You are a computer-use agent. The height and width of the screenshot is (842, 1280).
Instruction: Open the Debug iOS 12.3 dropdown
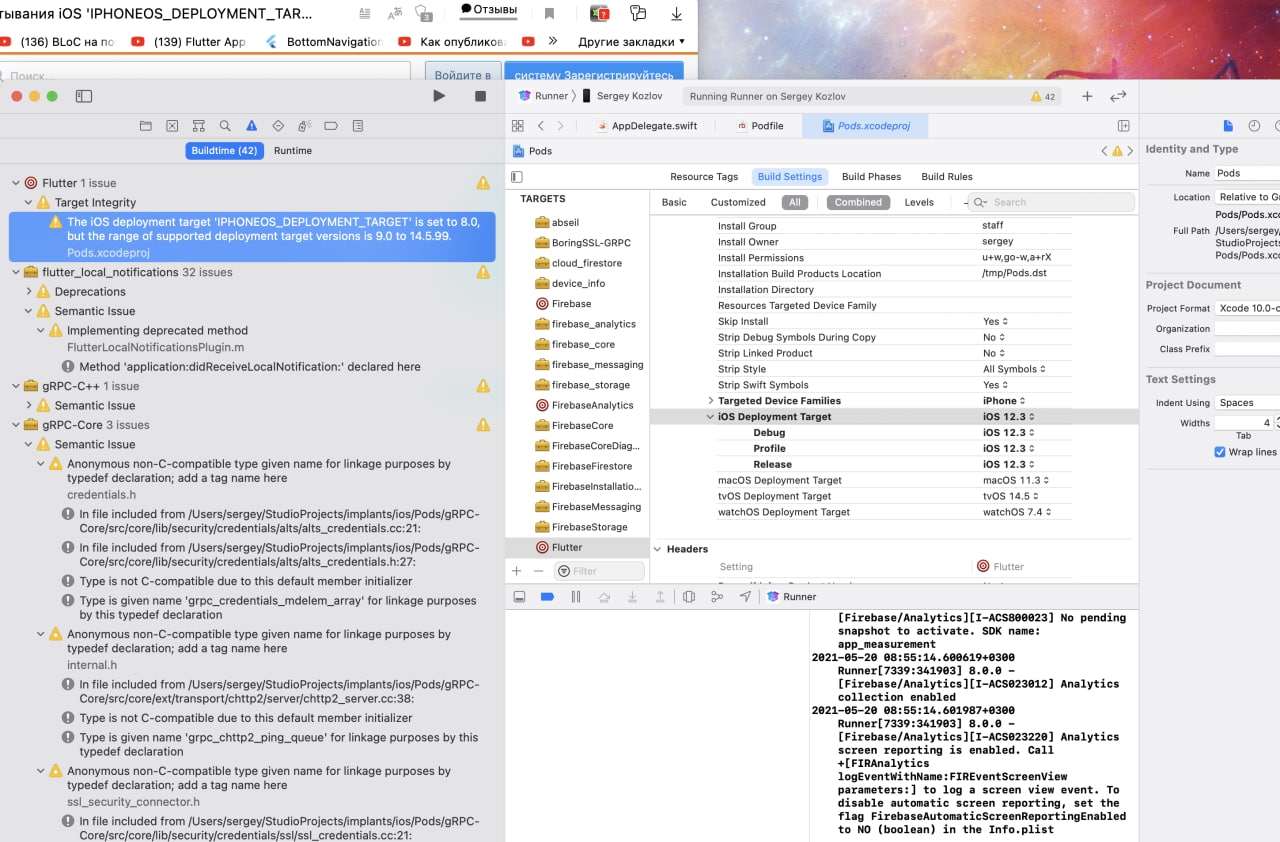pyautogui.click(x=1008, y=433)
